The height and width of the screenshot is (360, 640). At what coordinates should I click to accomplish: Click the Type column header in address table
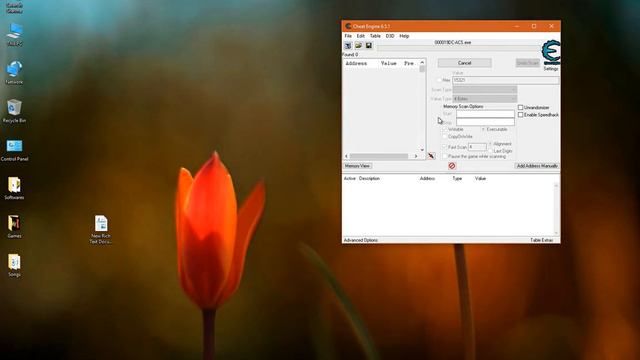coord(457,178)
